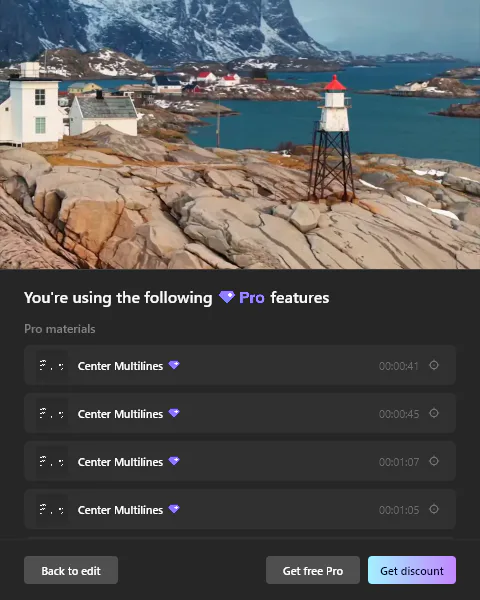480x600 pixels.
Task: Click the Get free Pro button
Action: [x=313, y=570]
